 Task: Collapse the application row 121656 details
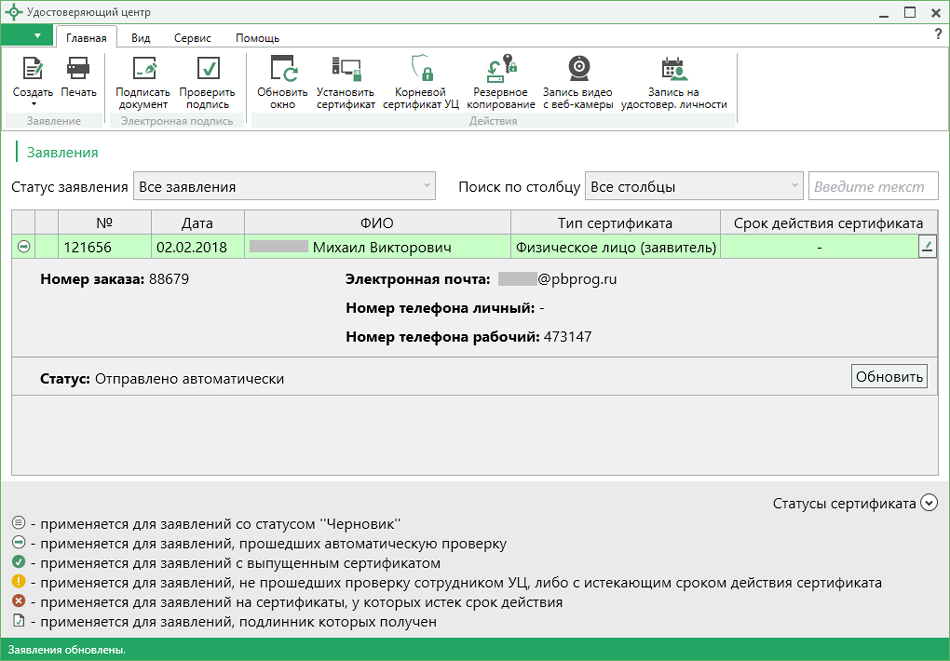point(24,247)
